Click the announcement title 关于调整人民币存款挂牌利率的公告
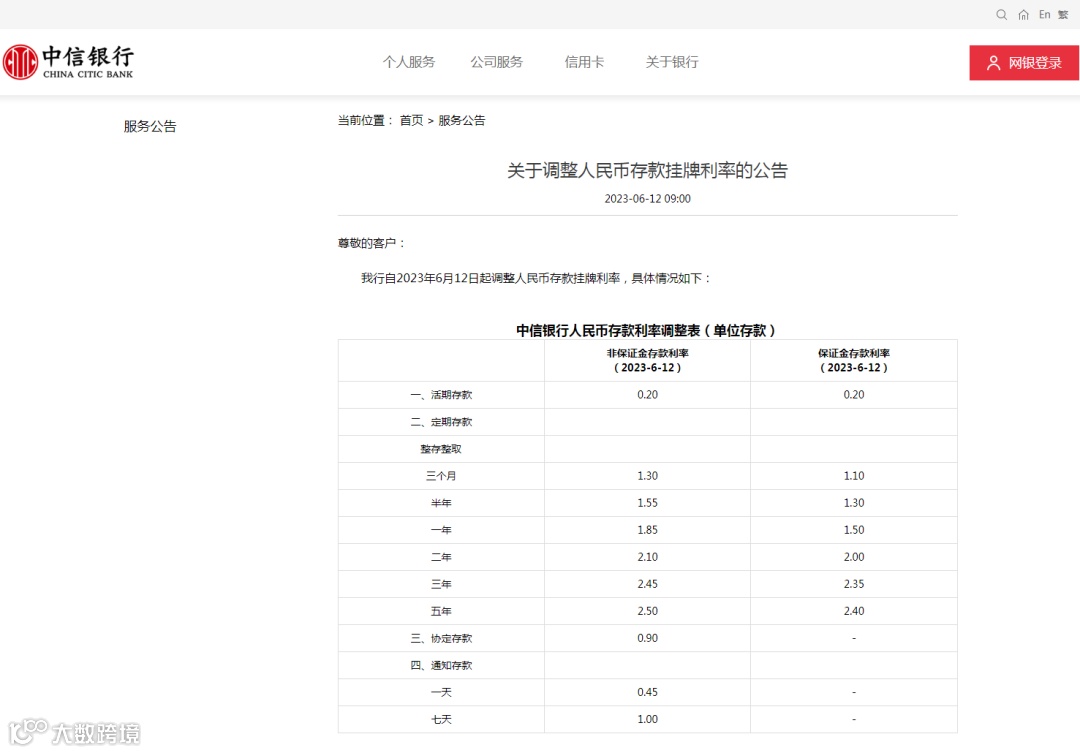Viewport: 1080px width, 753px height. pos(647,170)
